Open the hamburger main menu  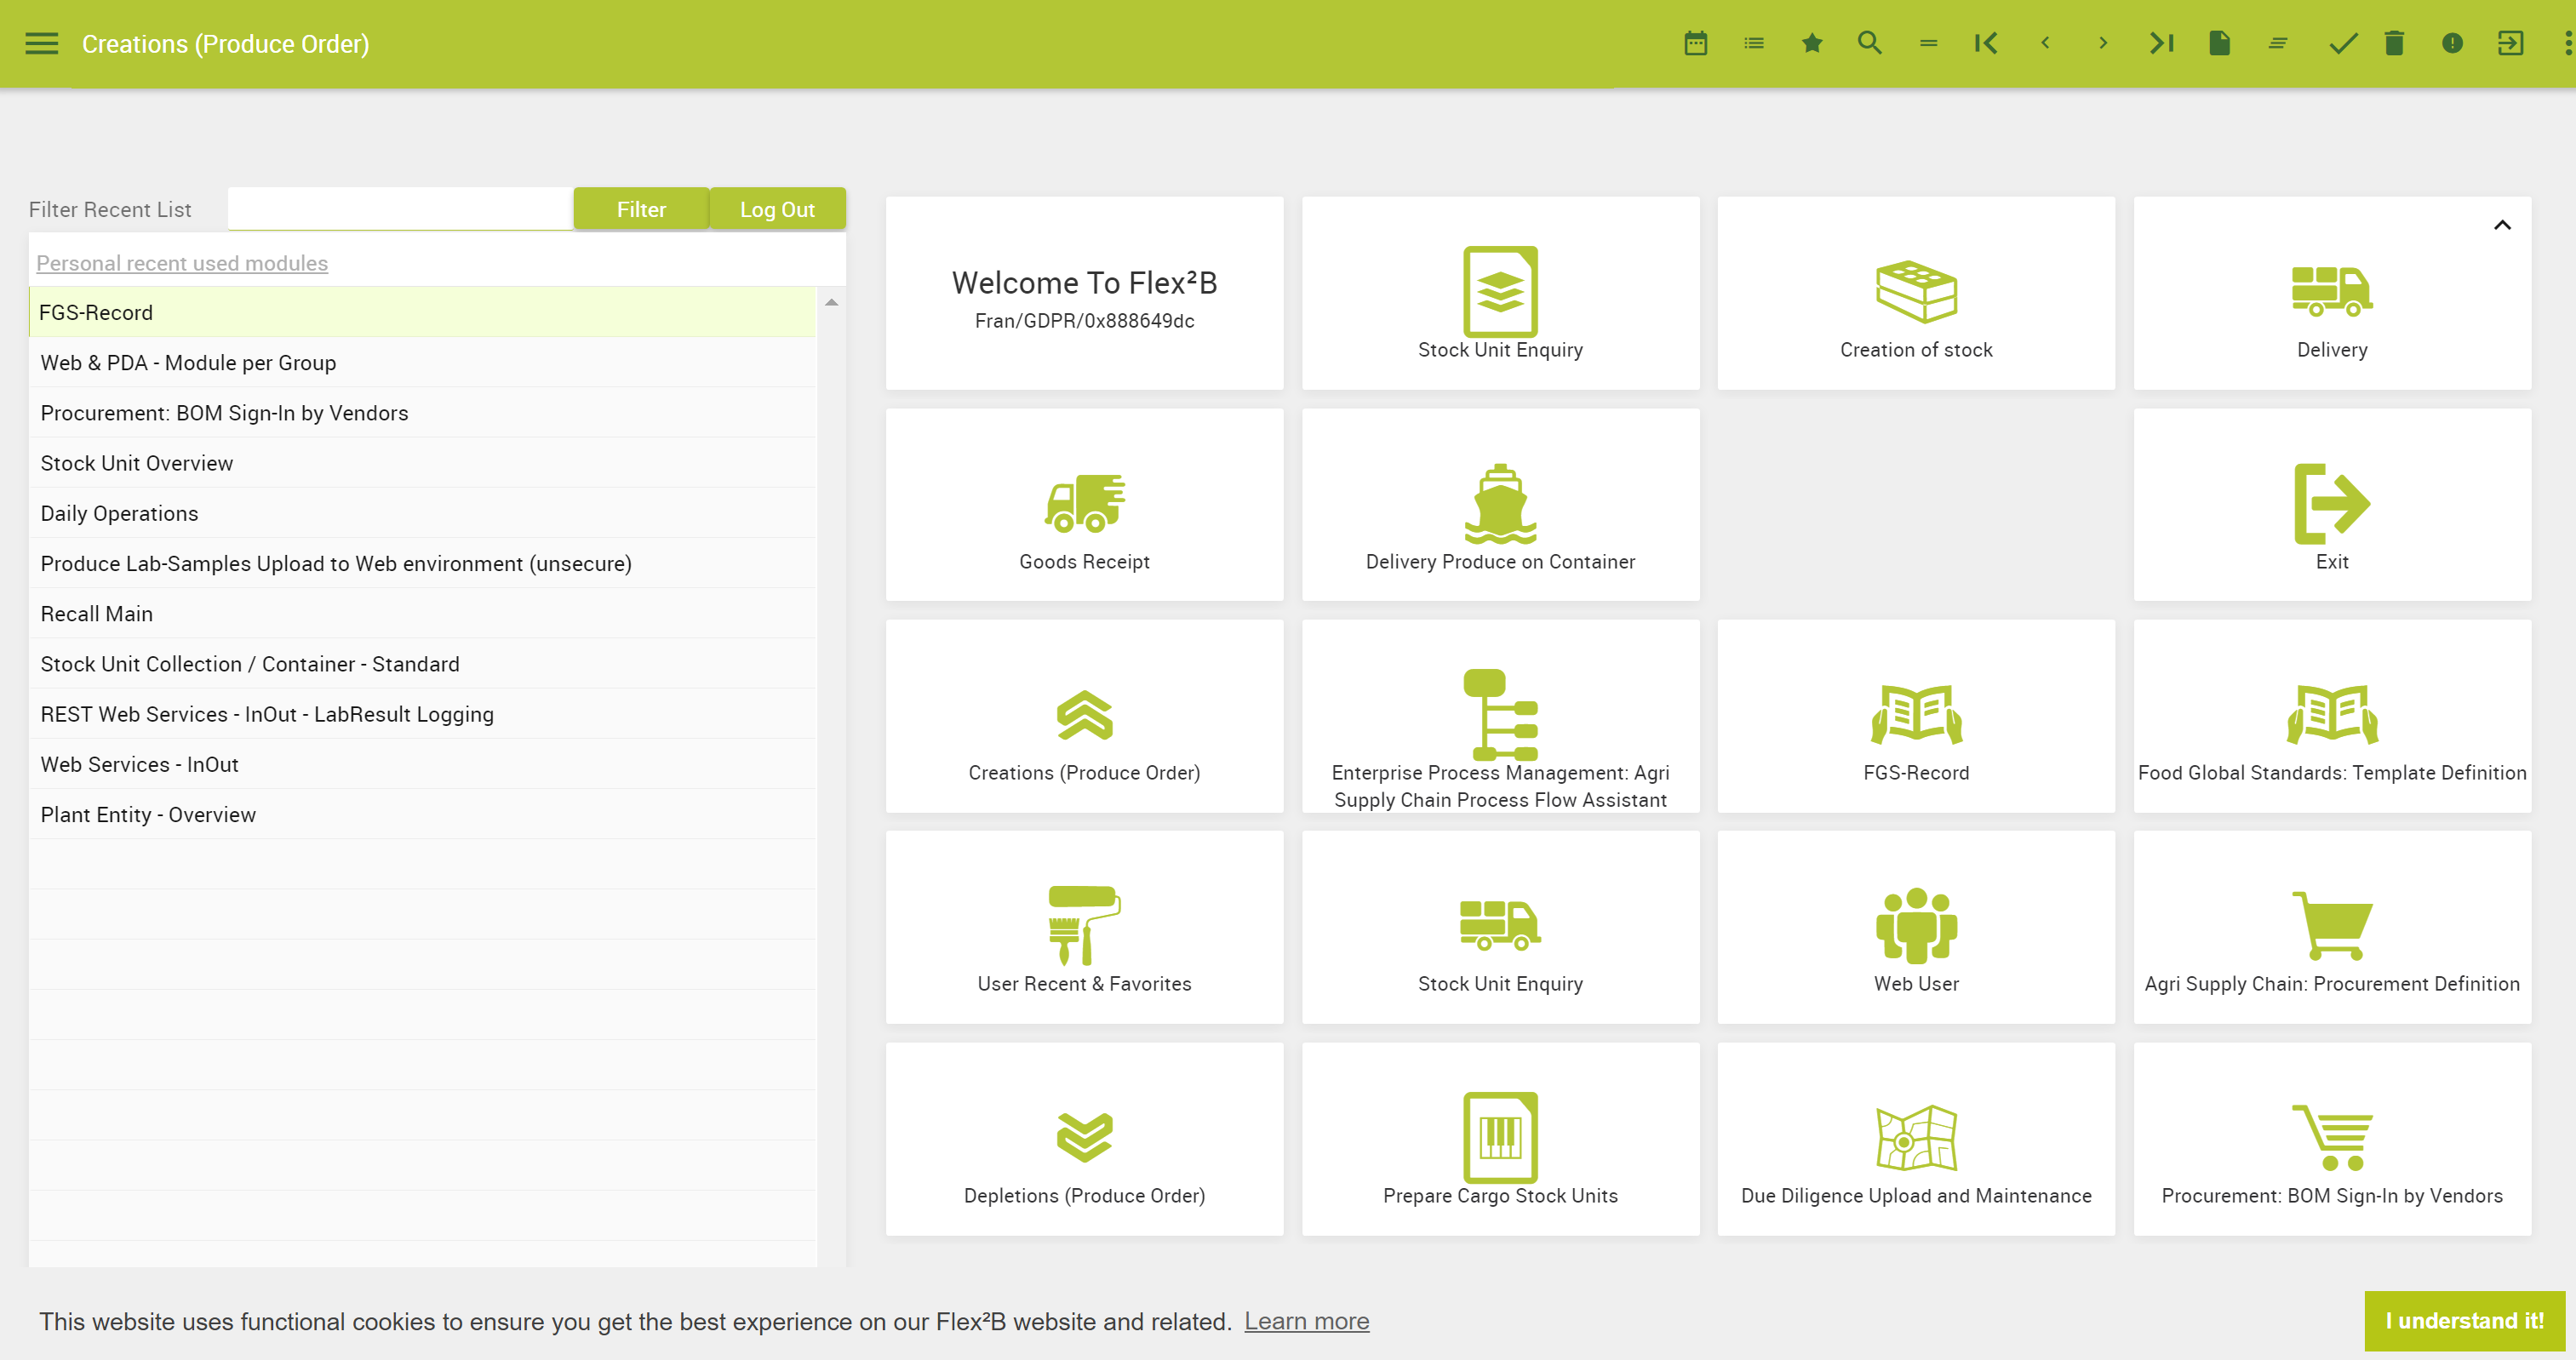coord(41,44)
